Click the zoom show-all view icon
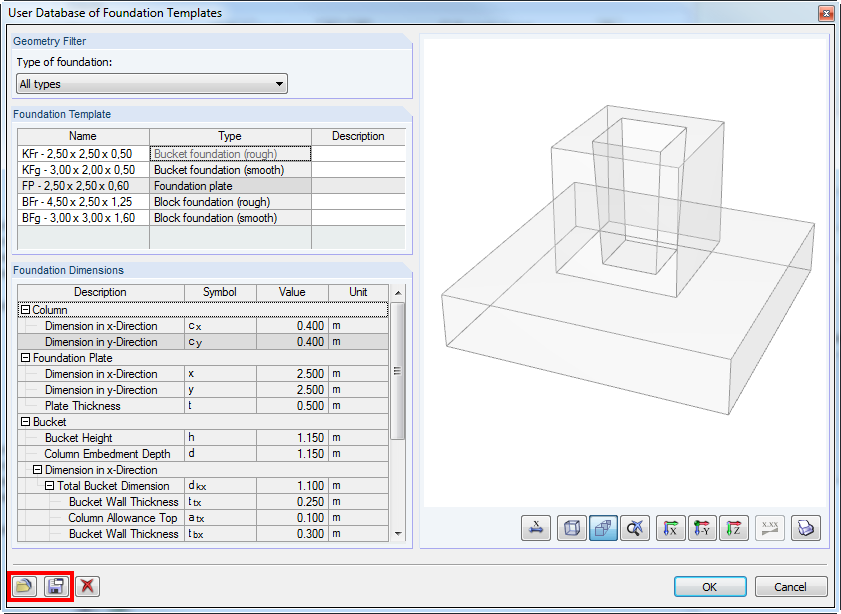Viewport: 841px width, 614px height. [635, 528]
